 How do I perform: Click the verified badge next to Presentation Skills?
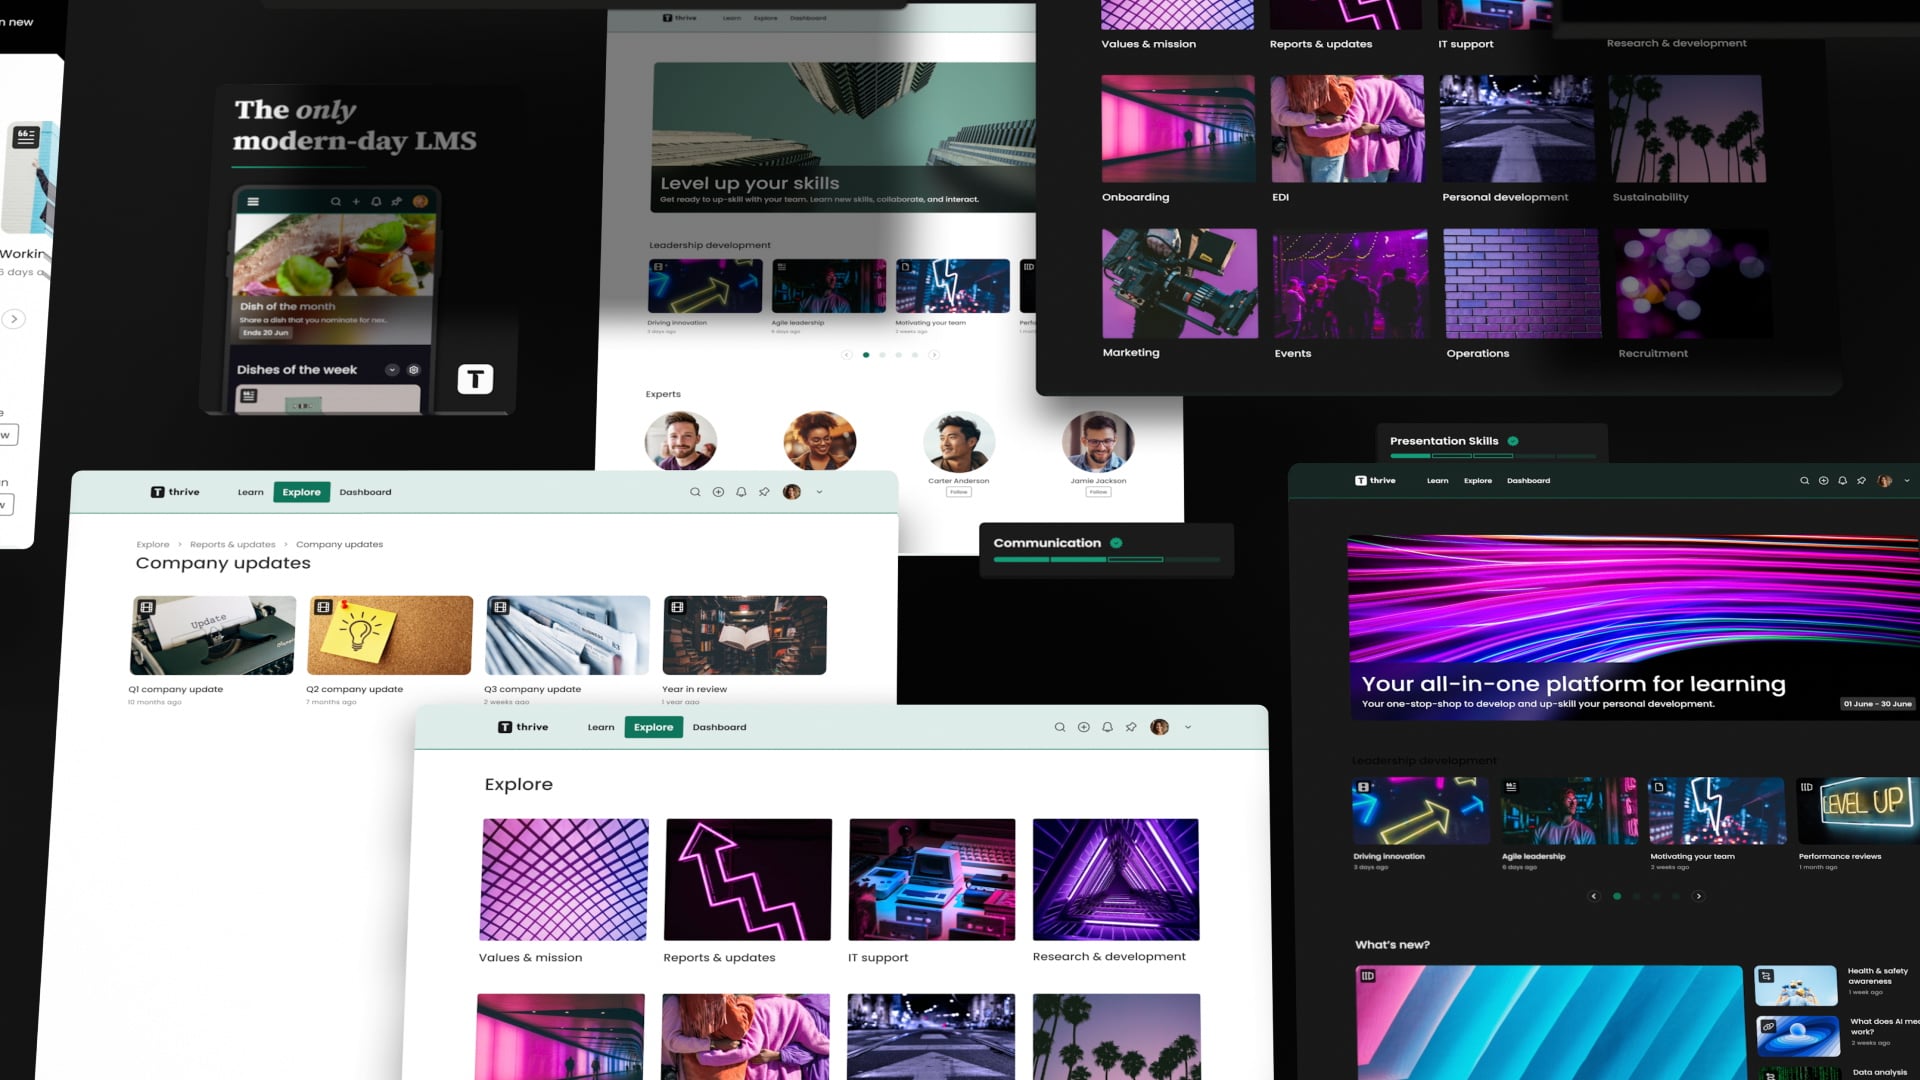(x=1512, y=440)
